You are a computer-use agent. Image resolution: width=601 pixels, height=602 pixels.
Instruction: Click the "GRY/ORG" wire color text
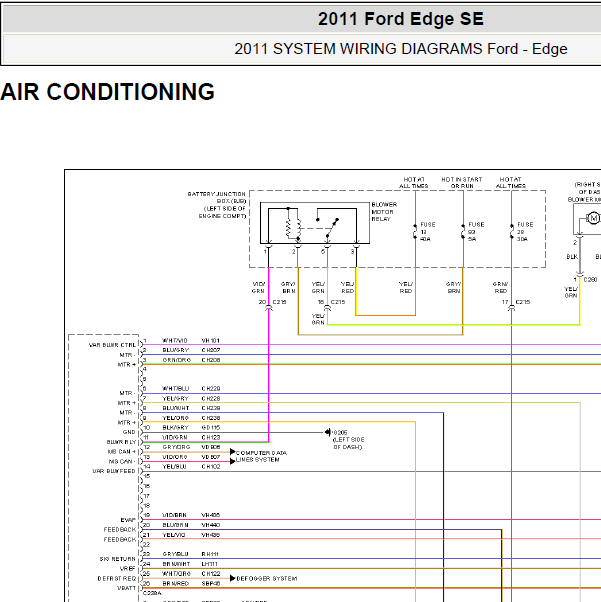pyautogui.click(x=176, y=447)
